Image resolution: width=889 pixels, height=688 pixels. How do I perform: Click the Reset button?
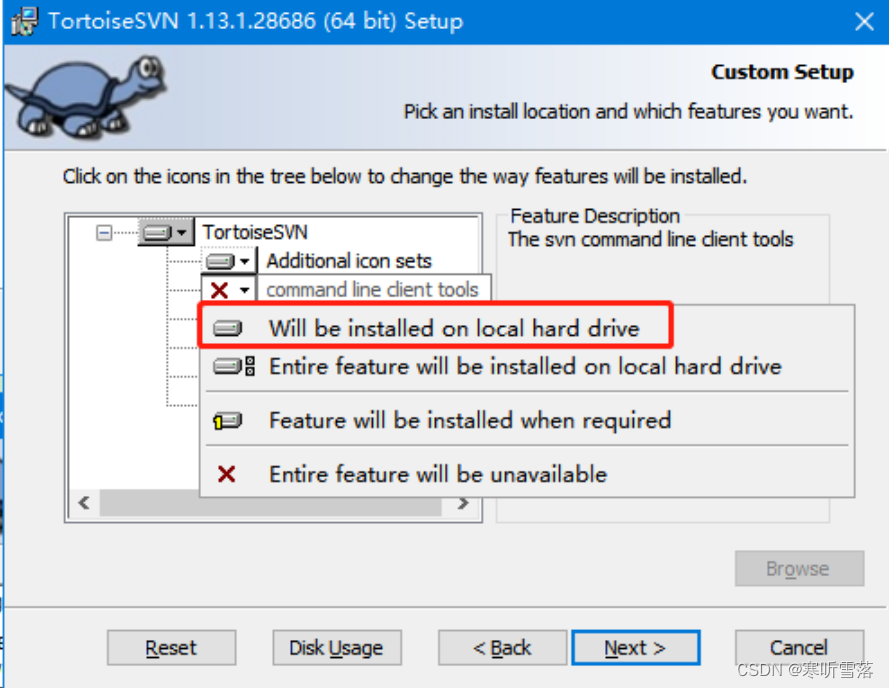click(171, 647)
